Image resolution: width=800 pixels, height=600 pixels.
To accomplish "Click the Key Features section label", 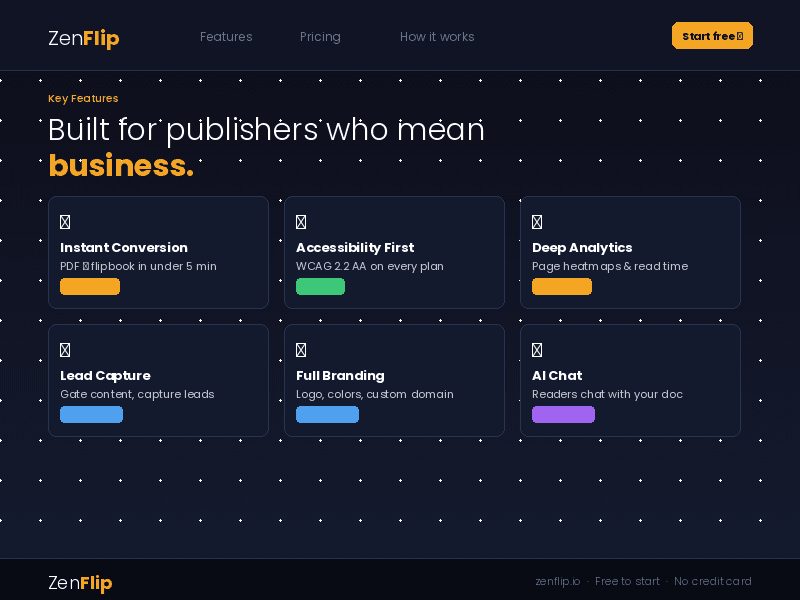I will click(x=83, y=98).
